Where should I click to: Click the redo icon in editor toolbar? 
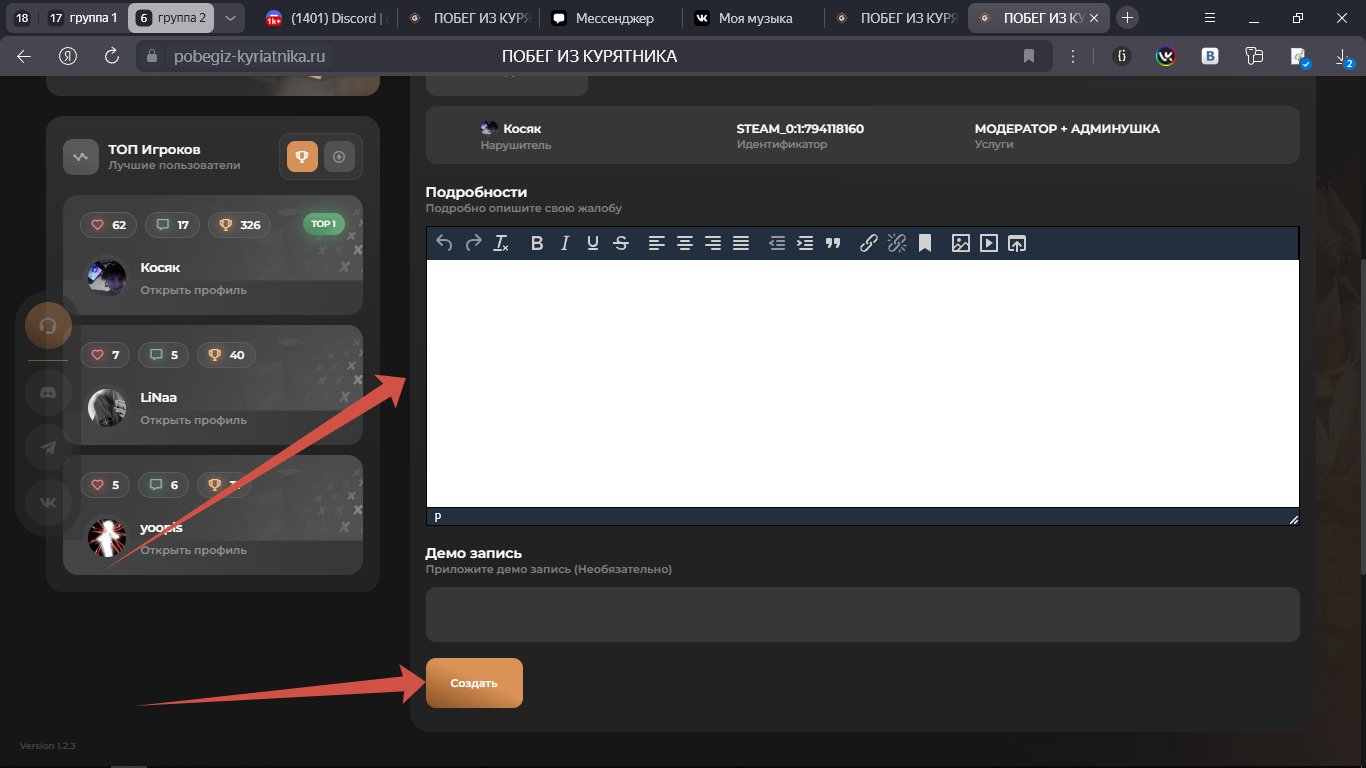(x=474, y=243)
